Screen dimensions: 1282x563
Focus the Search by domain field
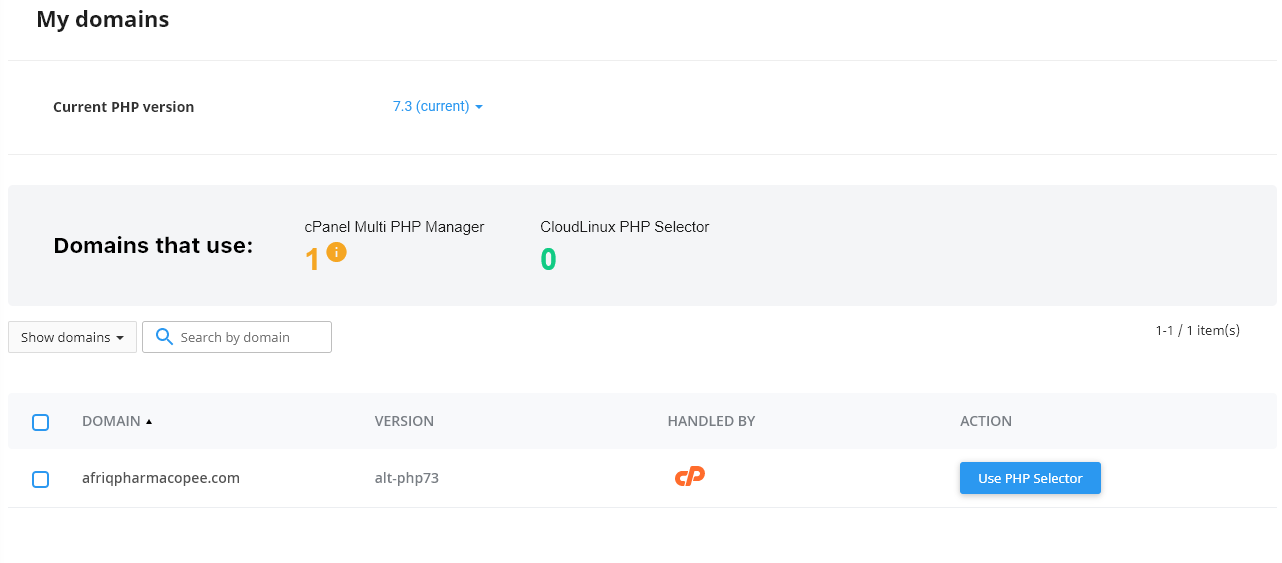pos(250,337)
